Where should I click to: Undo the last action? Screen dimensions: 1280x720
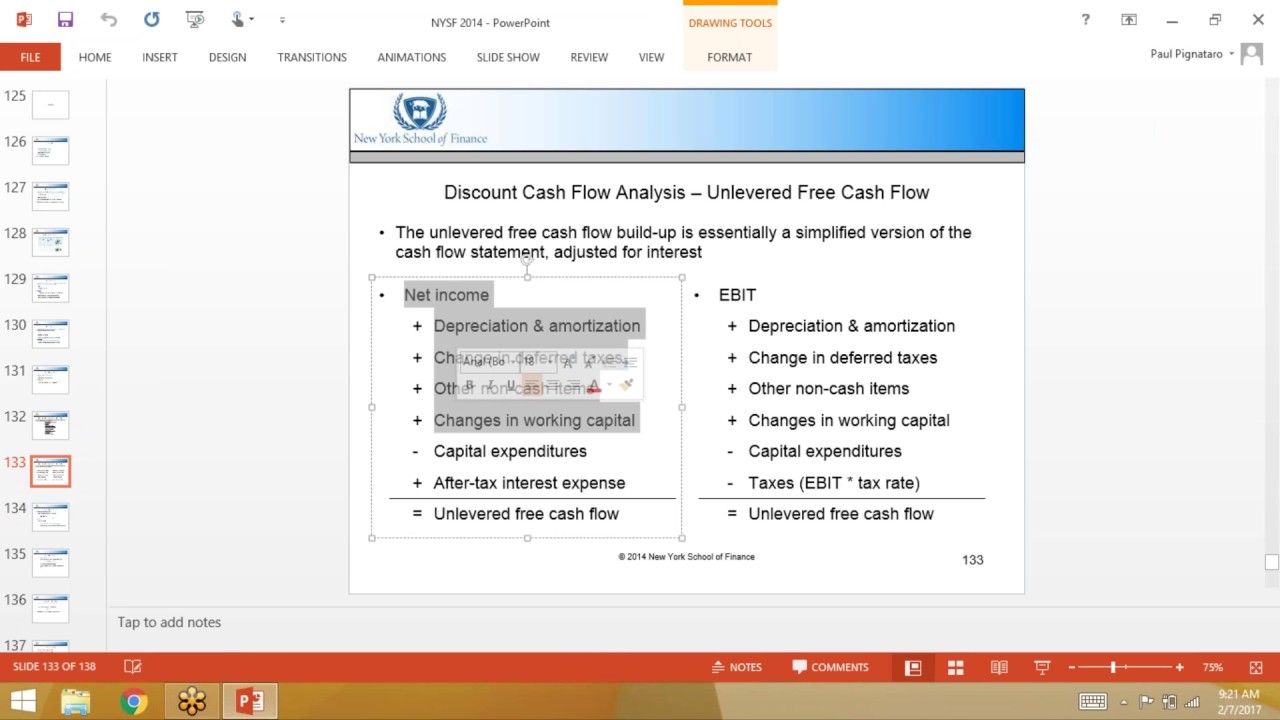pos(109,19)
